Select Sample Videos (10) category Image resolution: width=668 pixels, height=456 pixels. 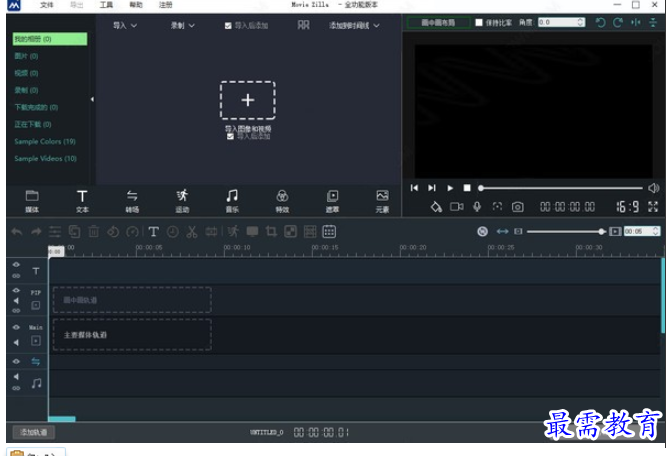point(46,159)
